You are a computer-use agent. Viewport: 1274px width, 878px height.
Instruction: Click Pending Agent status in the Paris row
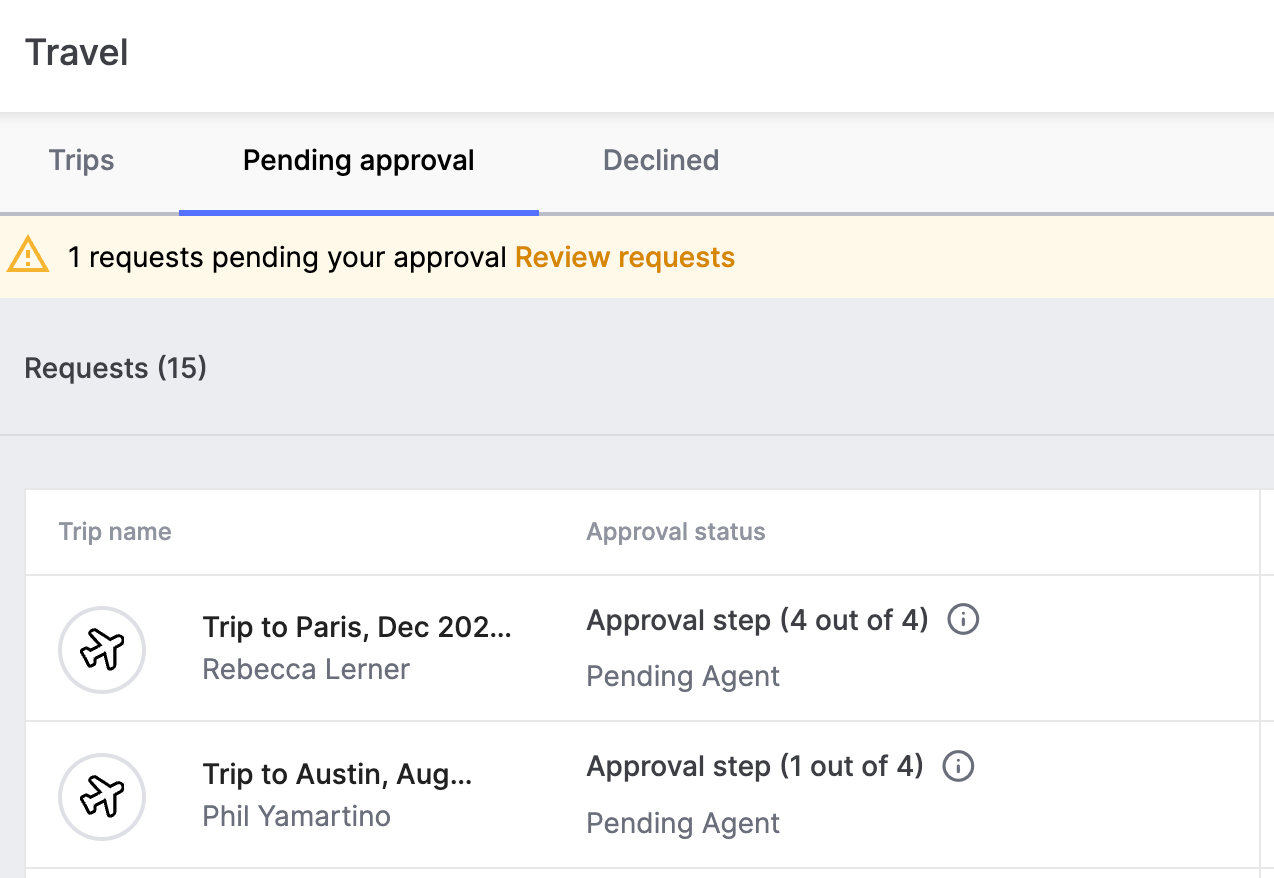pyautogui.click(x=682, y=677)
